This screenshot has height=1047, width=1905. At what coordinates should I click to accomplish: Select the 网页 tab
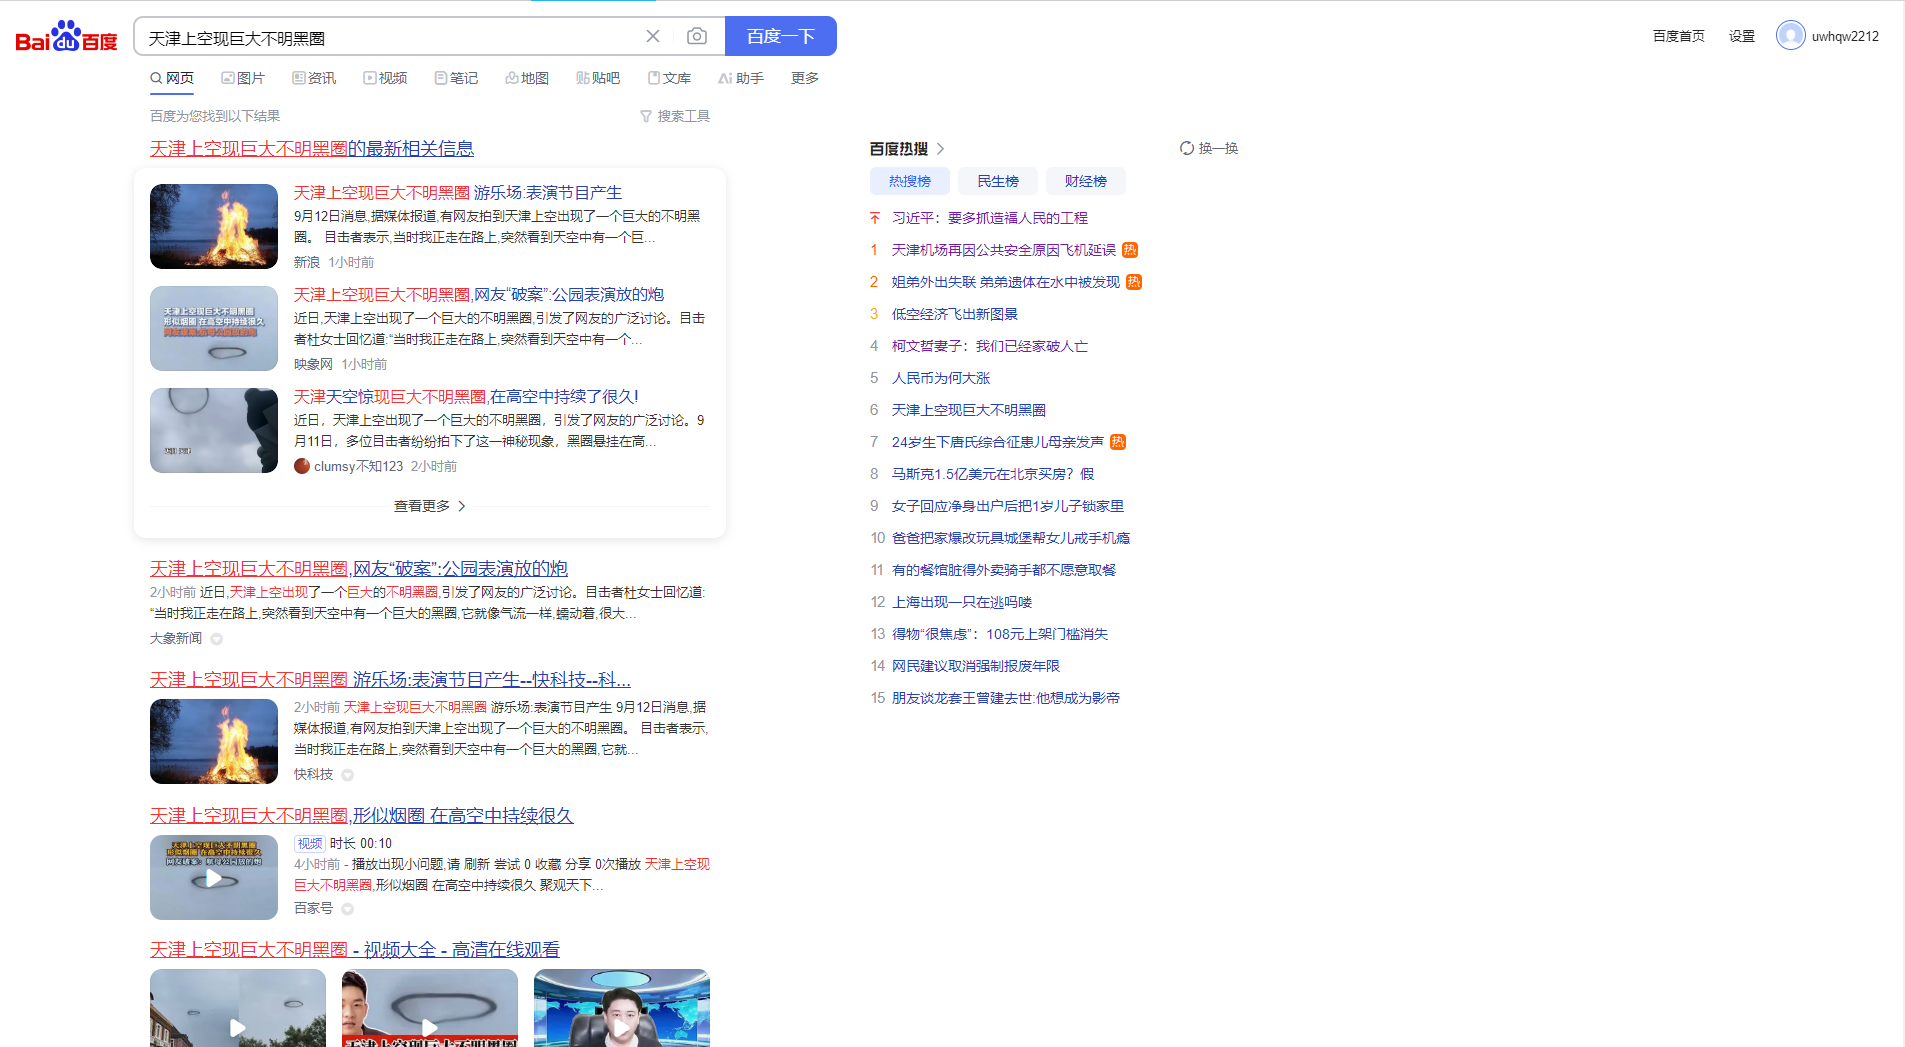tap(172, 78)
